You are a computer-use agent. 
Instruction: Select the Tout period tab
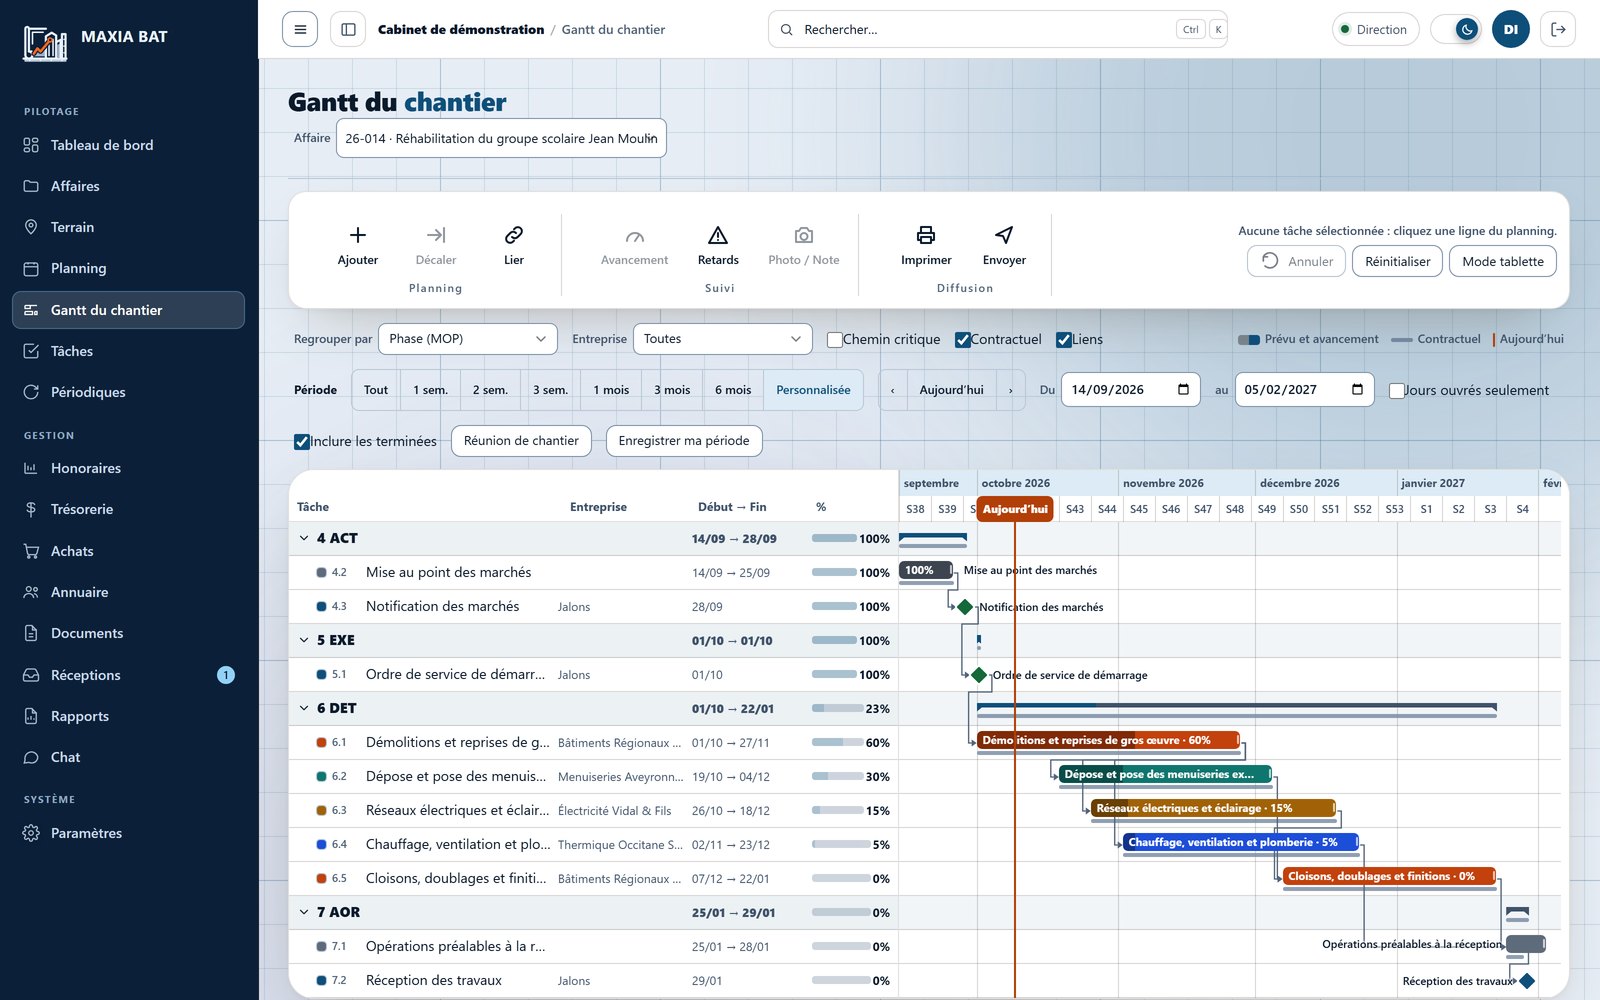376,390
